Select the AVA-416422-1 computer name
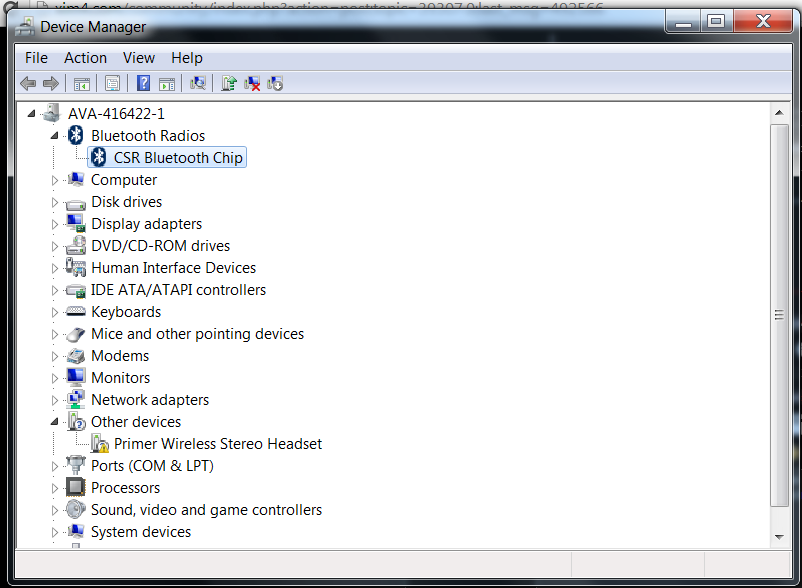 [x=116, y=114]
